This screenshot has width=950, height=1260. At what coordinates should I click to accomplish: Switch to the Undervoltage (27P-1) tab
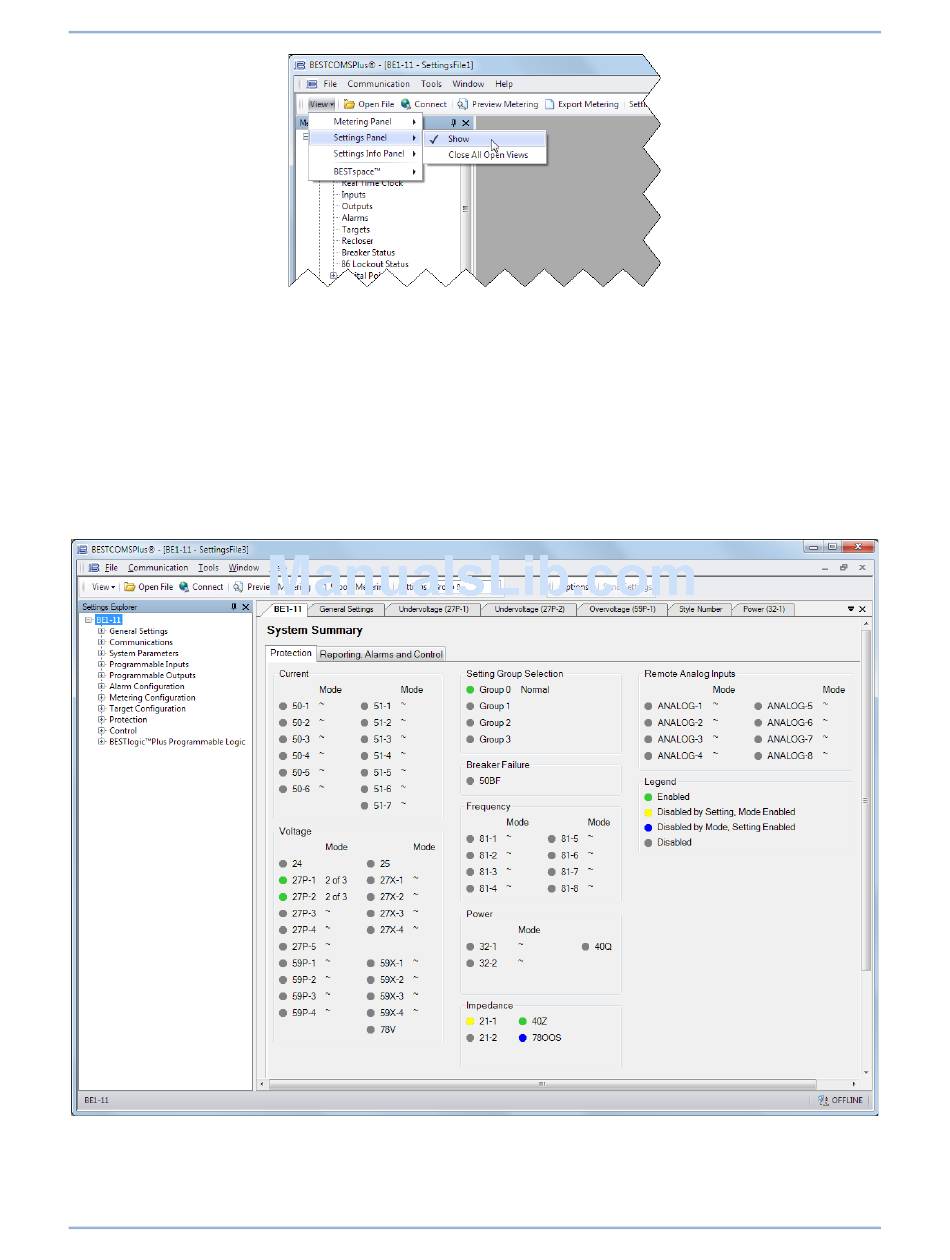click(x=433, y=609)
